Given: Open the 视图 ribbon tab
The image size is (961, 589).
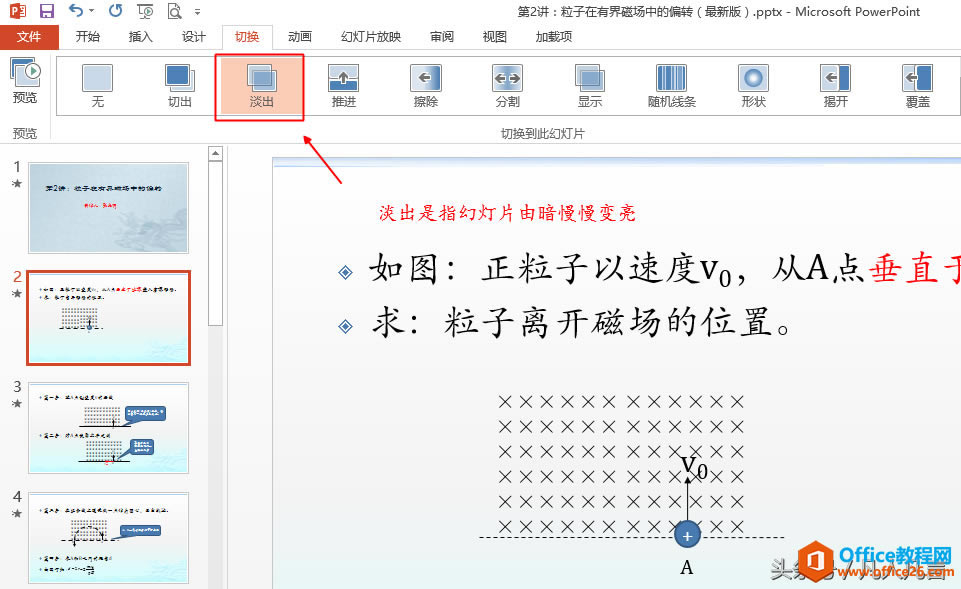Looking at the screenshot, I should 495,37.
